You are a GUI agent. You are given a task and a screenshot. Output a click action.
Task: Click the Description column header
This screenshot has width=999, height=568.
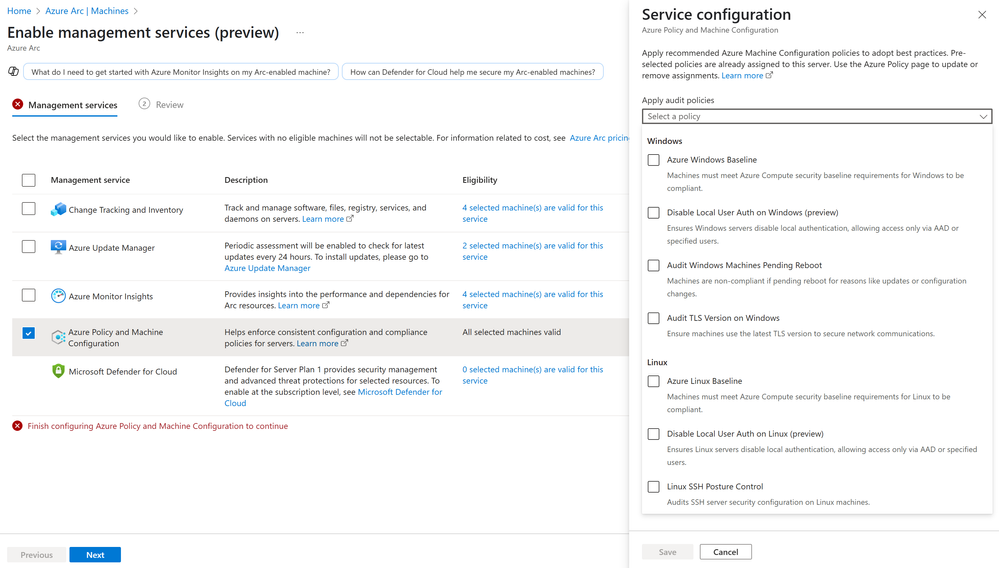point(246,180)
